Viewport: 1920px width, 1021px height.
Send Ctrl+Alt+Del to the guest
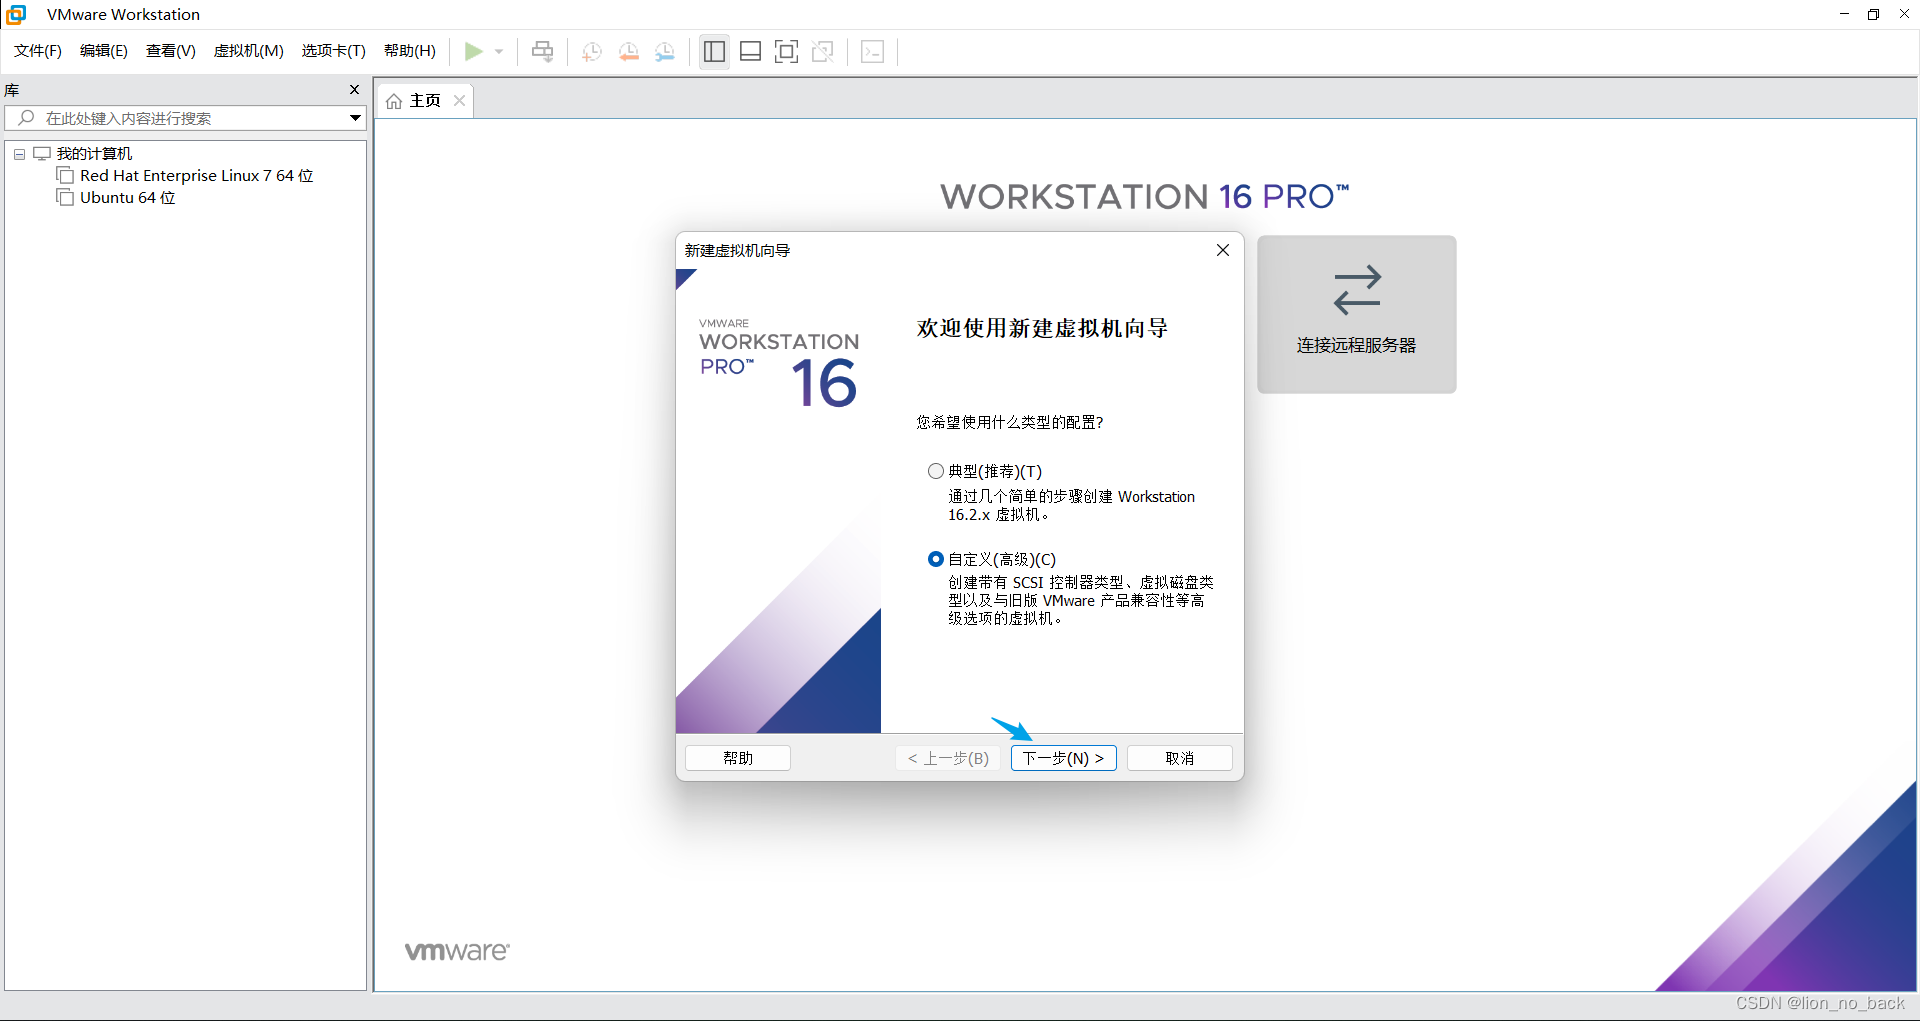pyautogui.click(x=541, y=51)
